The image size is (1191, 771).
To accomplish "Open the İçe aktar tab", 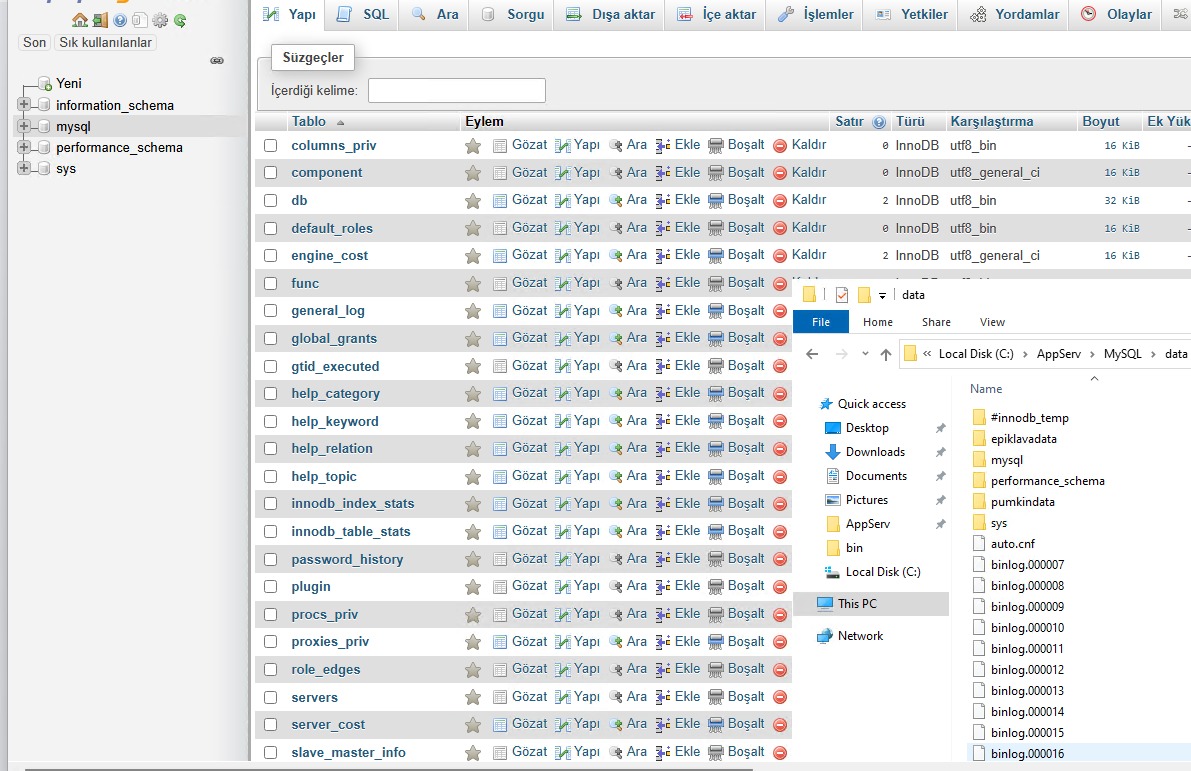I will (716, 14).
